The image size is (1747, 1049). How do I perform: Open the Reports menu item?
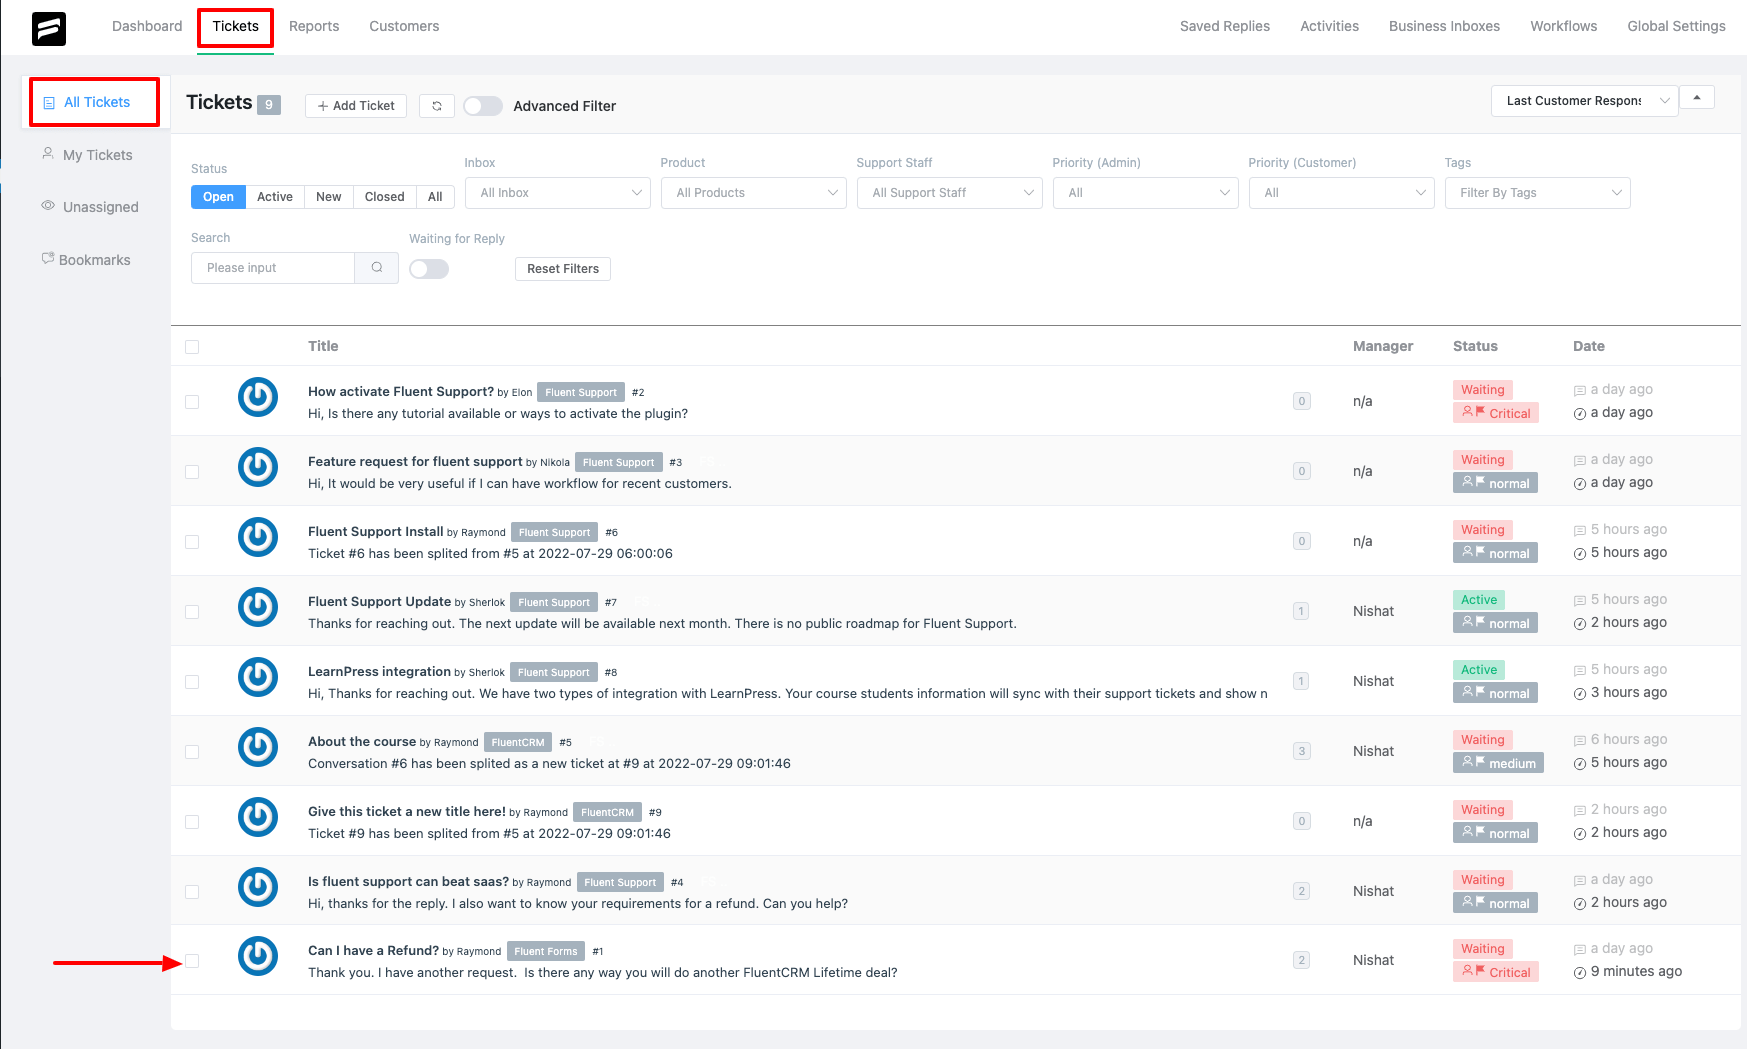pyautogui.click(x=314, y=26)
